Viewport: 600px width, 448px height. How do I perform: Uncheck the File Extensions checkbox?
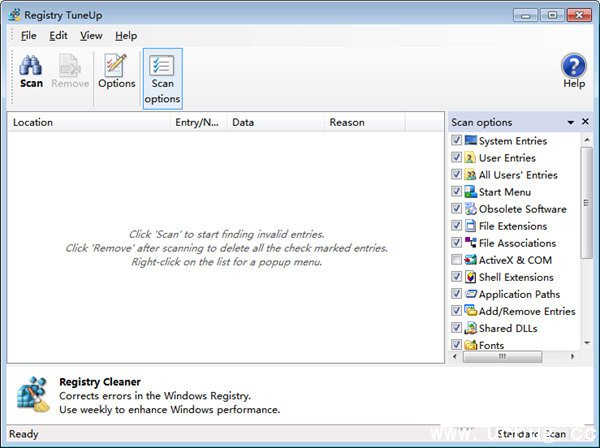[456, 225]
